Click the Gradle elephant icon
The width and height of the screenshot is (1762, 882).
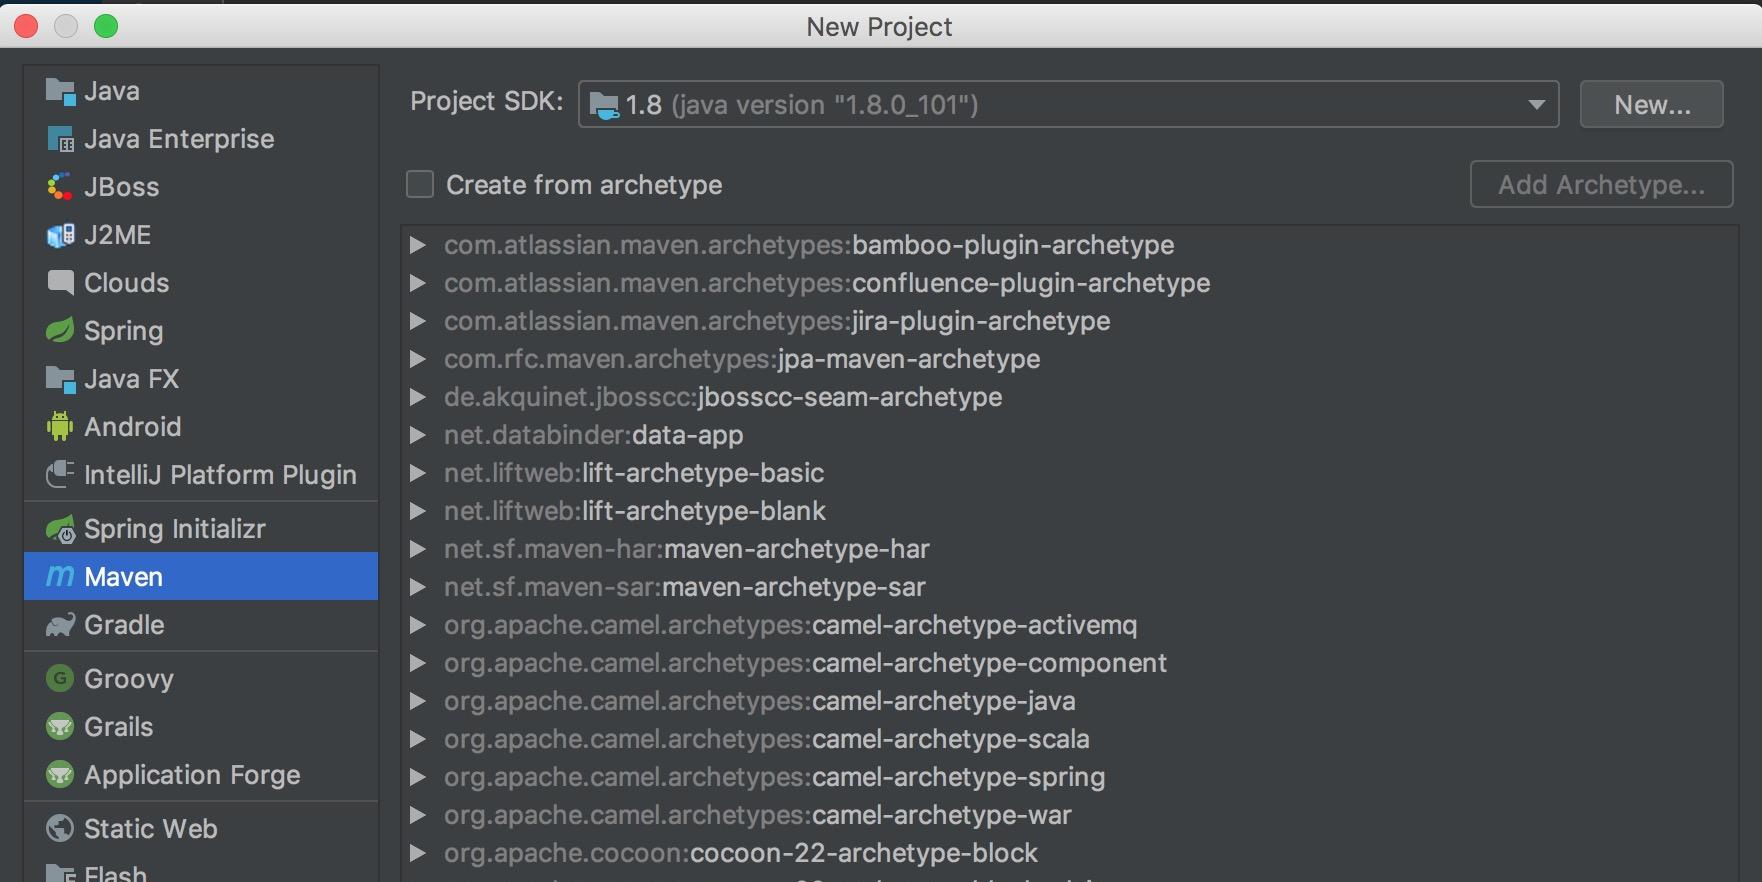(x=60, y=625)
